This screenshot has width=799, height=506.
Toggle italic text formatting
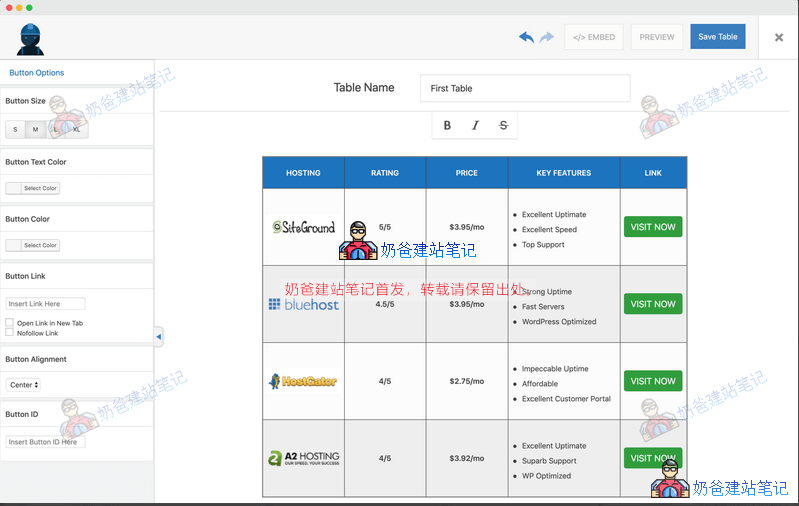tap(475, 125)
